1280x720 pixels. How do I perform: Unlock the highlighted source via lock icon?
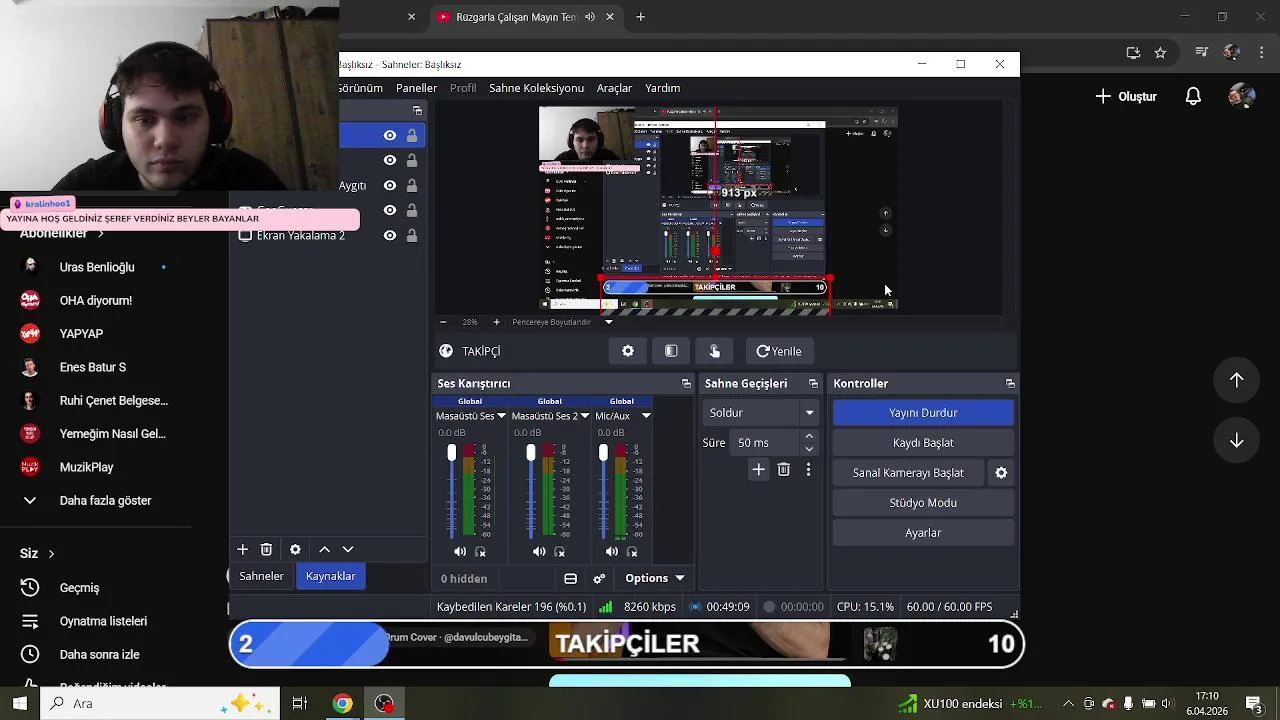[412, 136]
